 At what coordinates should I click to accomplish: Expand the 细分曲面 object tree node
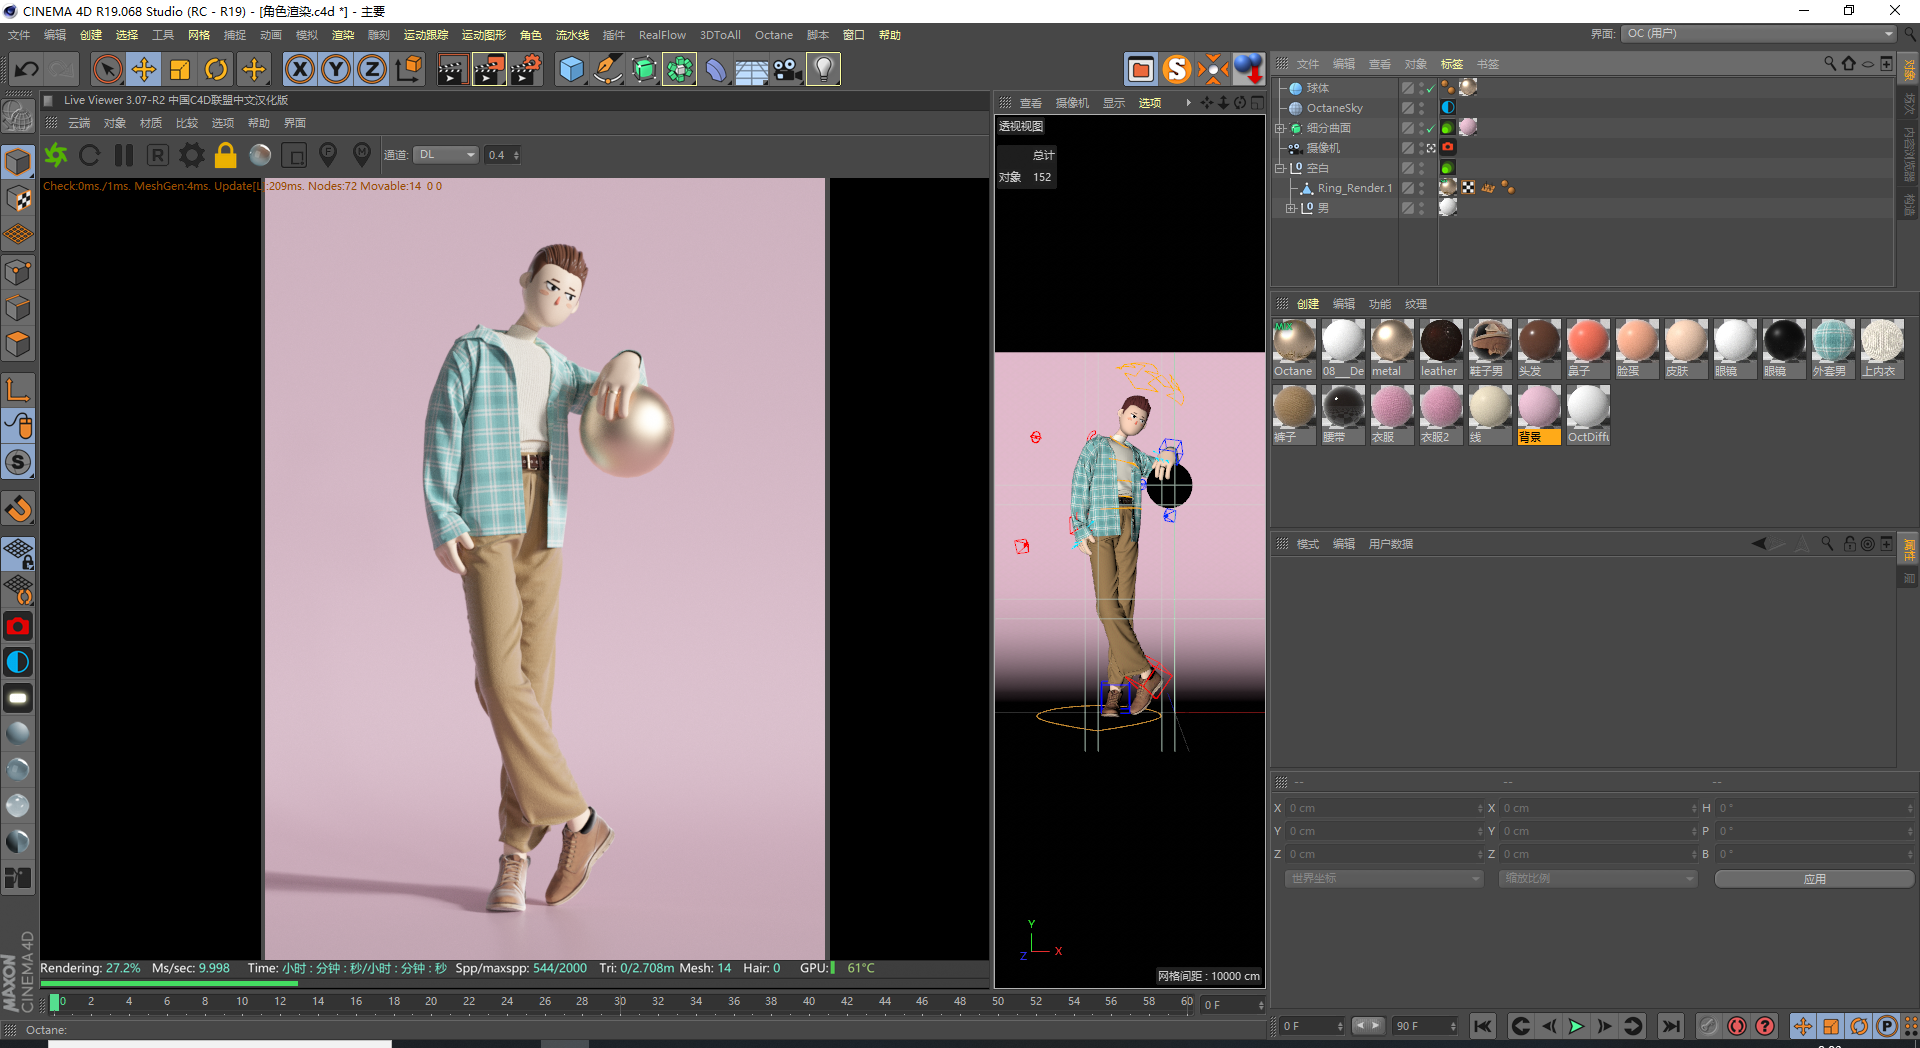tap(1279, 128)
